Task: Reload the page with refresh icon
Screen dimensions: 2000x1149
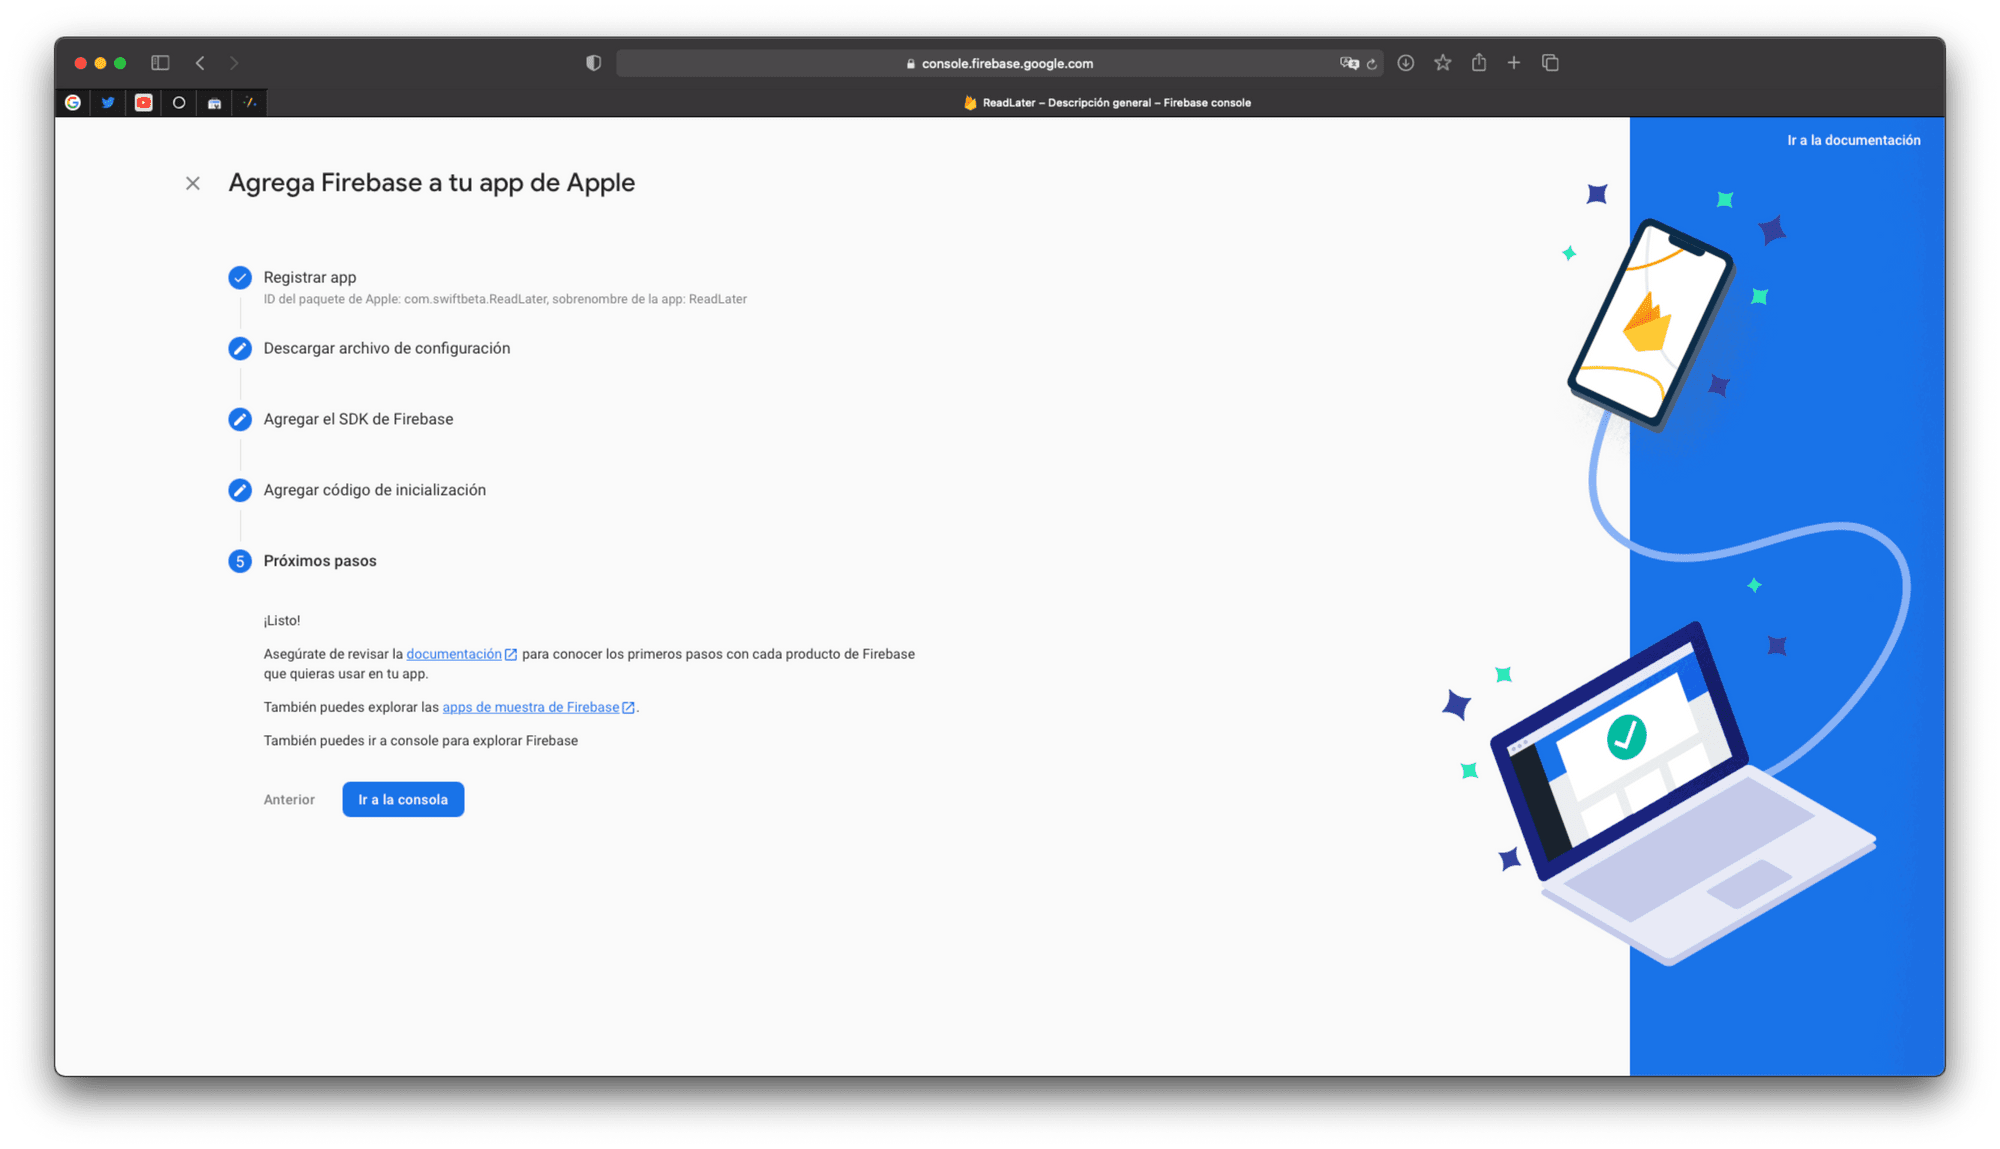Action: pyautogui.click(x=1372, y=64)
